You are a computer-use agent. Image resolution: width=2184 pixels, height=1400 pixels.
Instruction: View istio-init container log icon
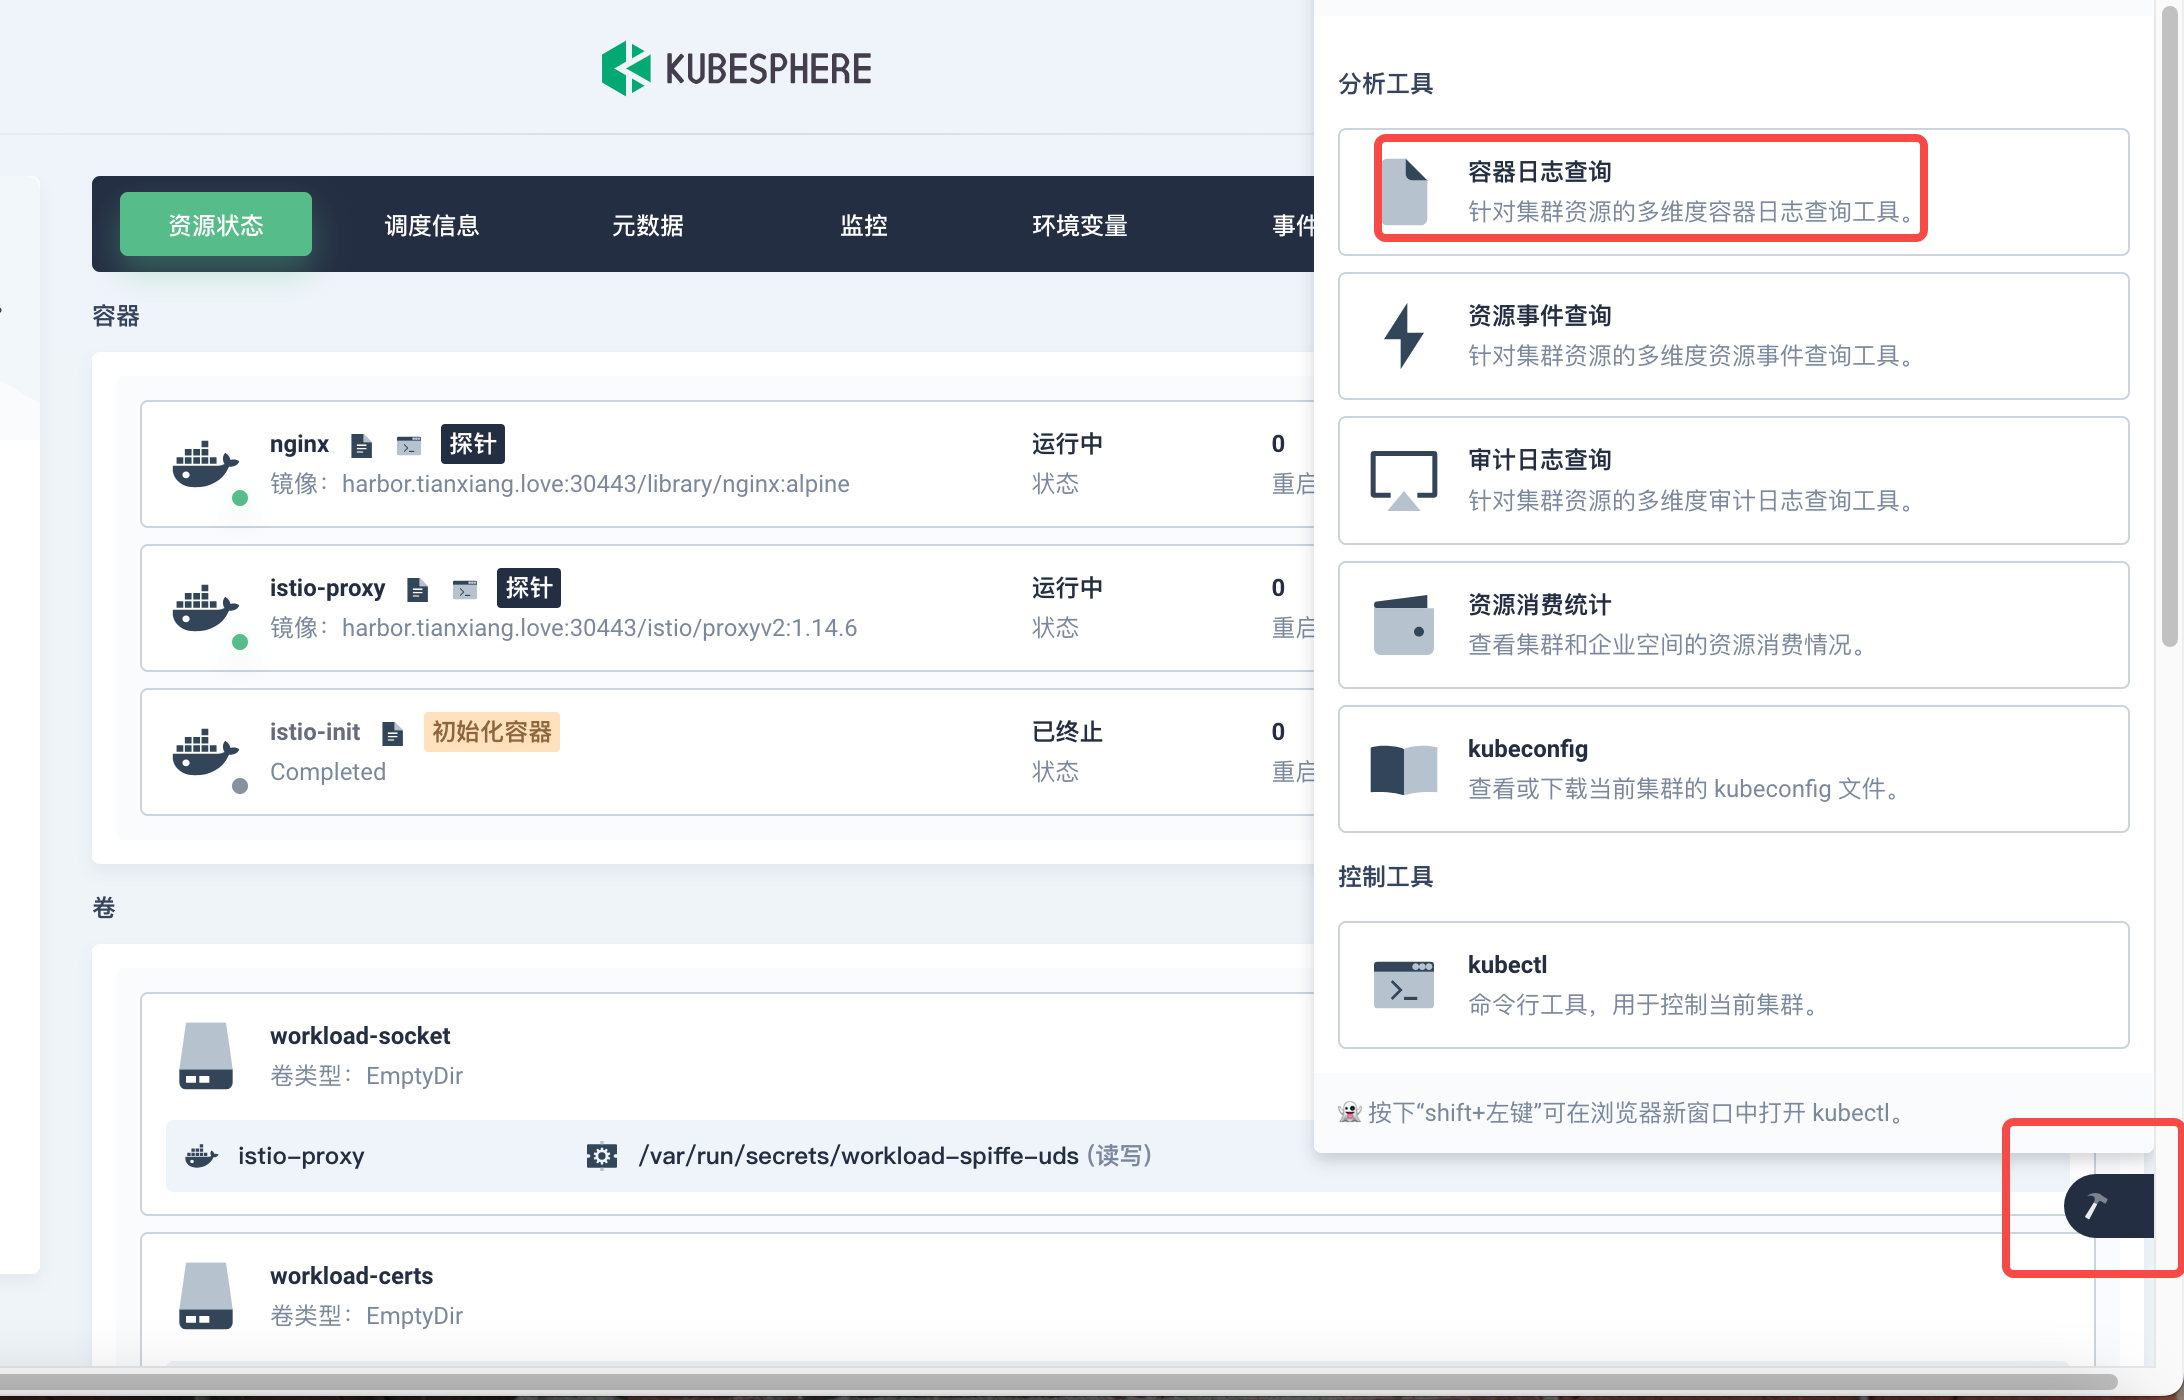coord(393,734)
